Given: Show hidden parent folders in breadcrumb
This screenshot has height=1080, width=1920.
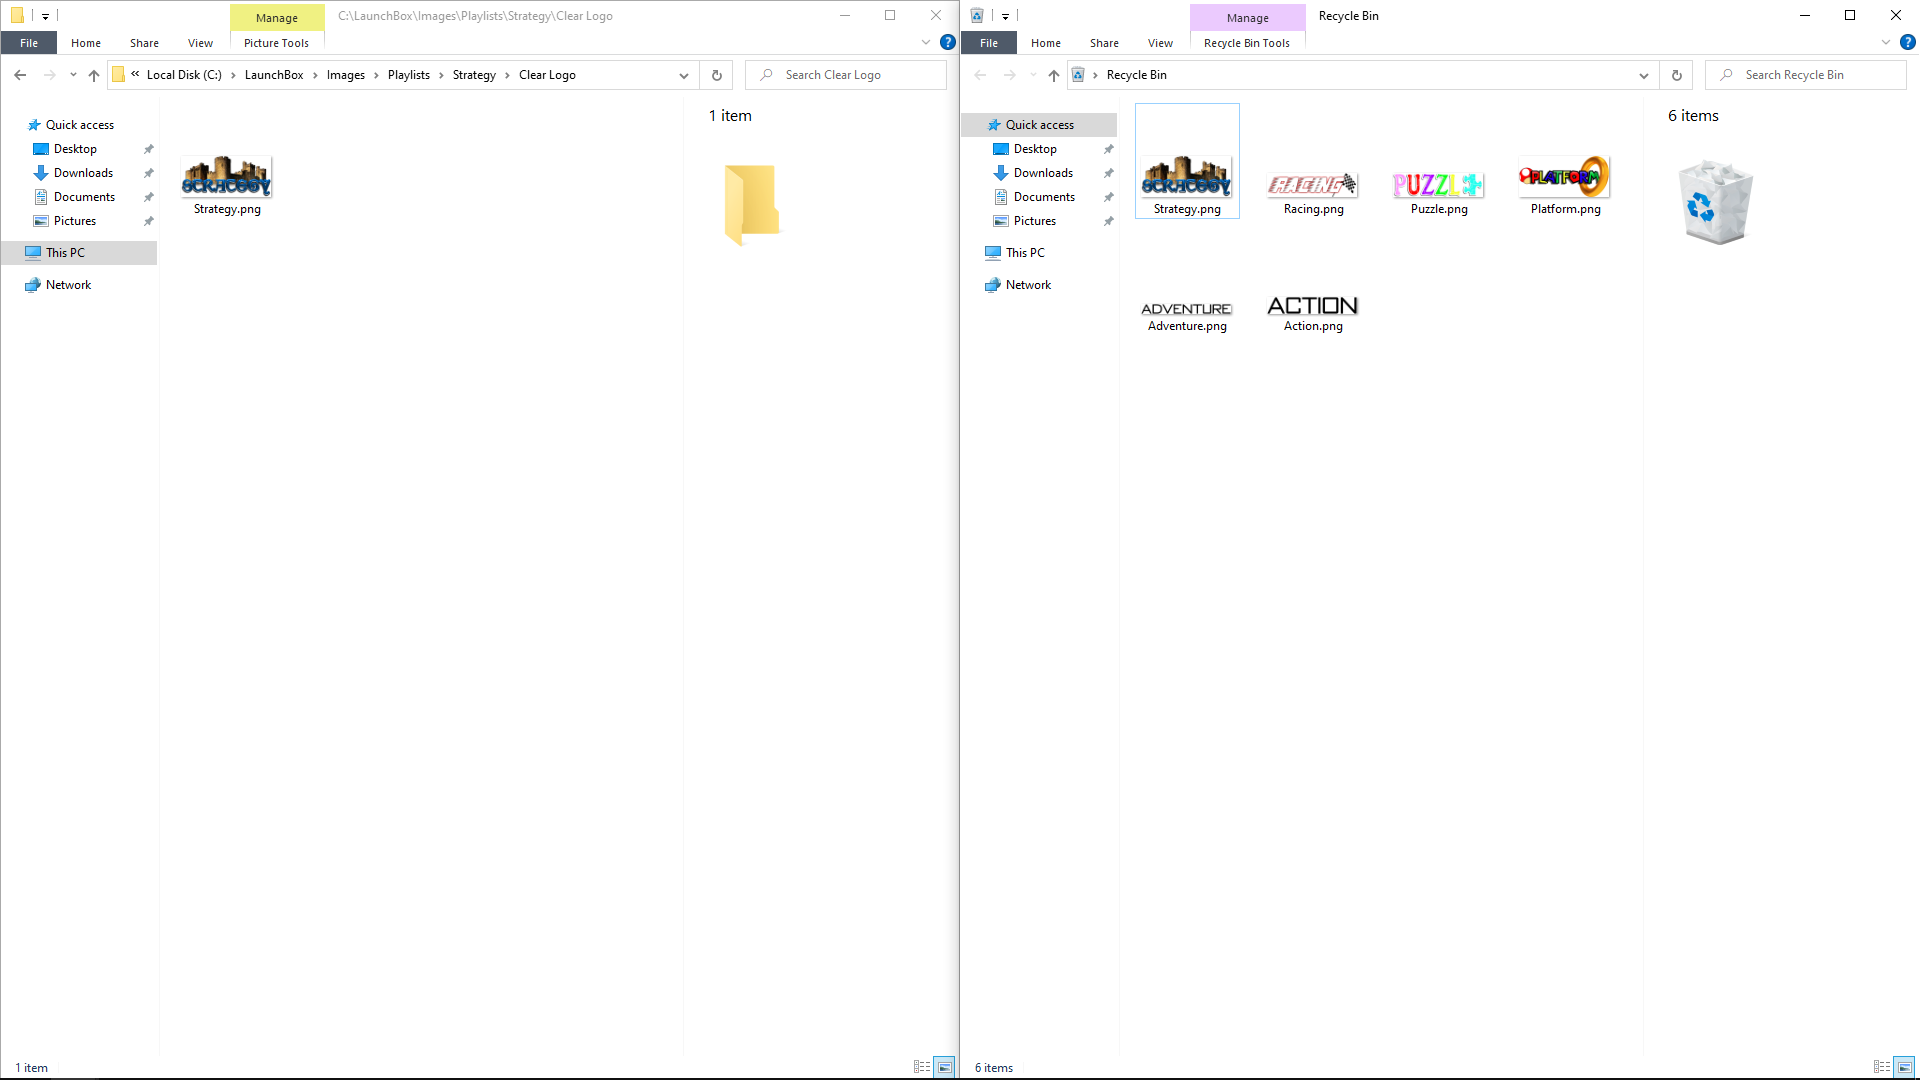Looking at the screenshot, I should pyautogui.click(x=135, y=74).
